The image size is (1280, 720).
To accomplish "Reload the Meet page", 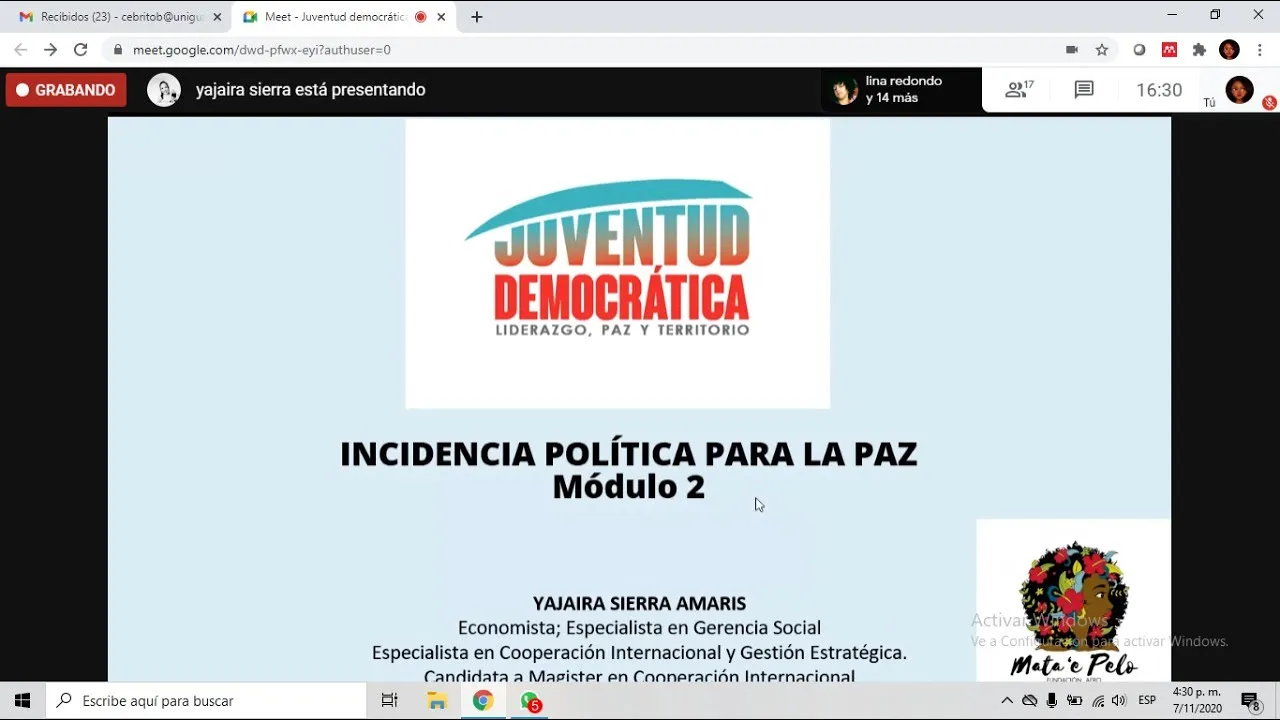I will pyautogui.click(x=81, y=50).
